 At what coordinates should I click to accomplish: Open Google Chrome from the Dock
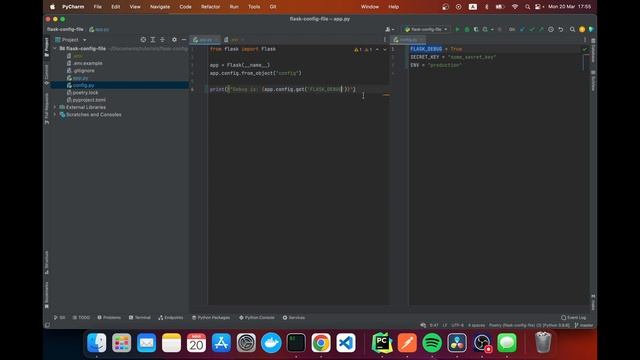321,342
